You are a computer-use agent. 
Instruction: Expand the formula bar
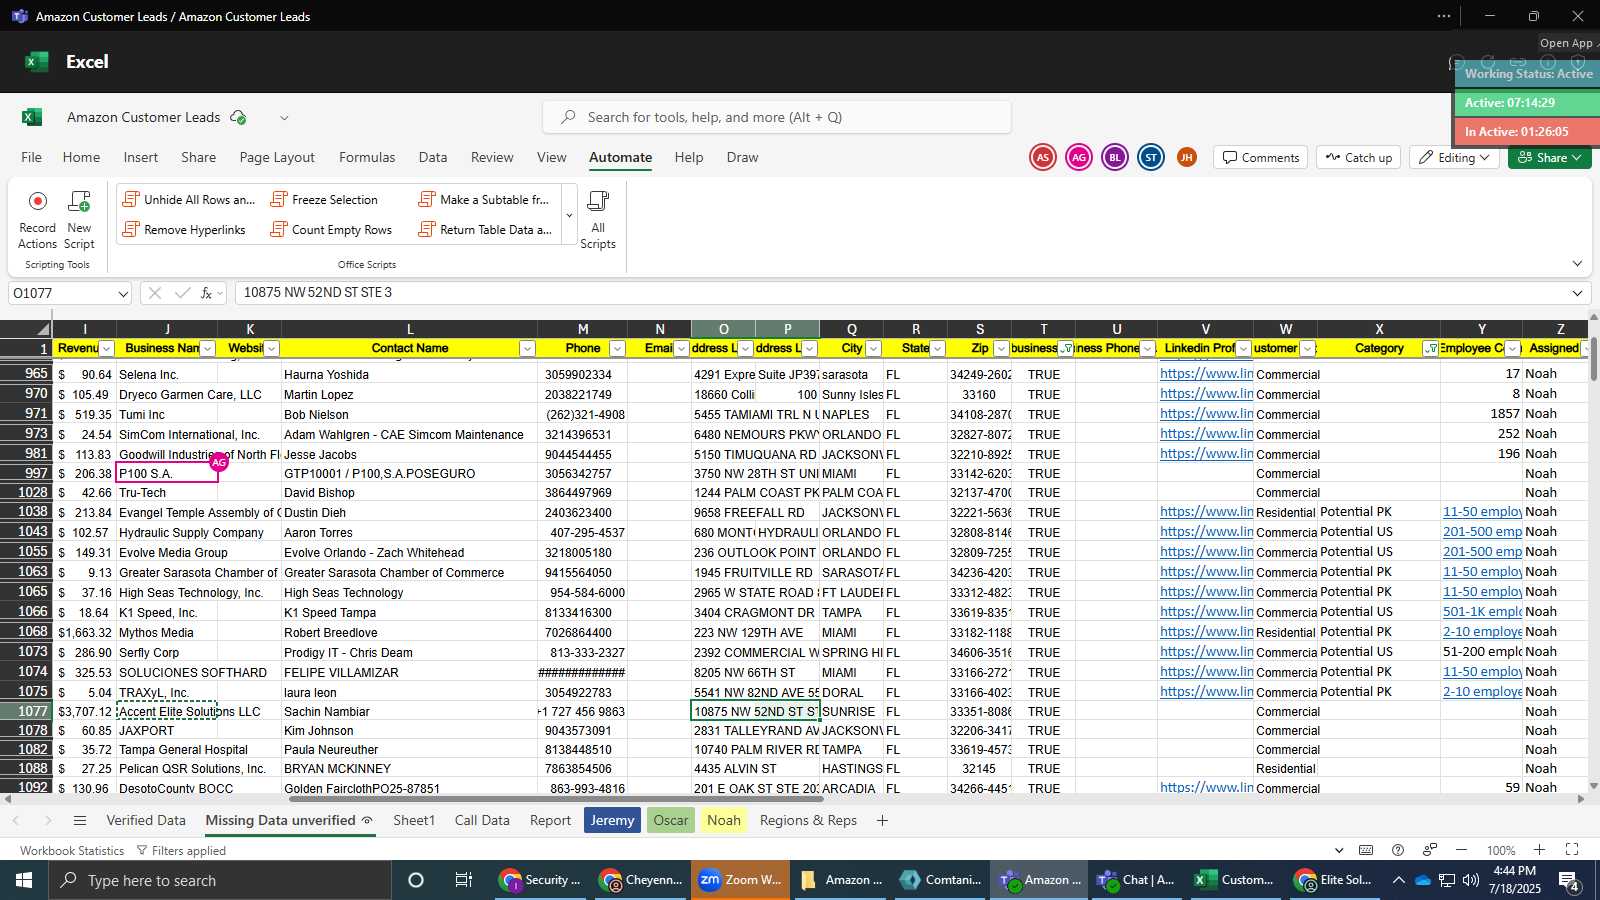1577,293
